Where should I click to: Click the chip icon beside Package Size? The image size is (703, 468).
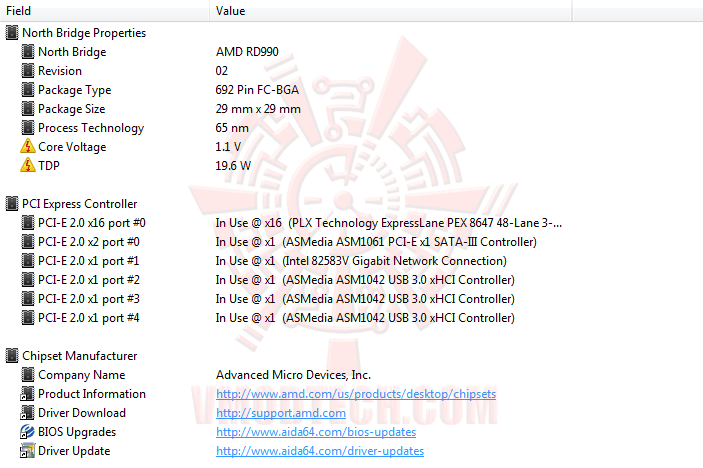[x=28, y=108]
